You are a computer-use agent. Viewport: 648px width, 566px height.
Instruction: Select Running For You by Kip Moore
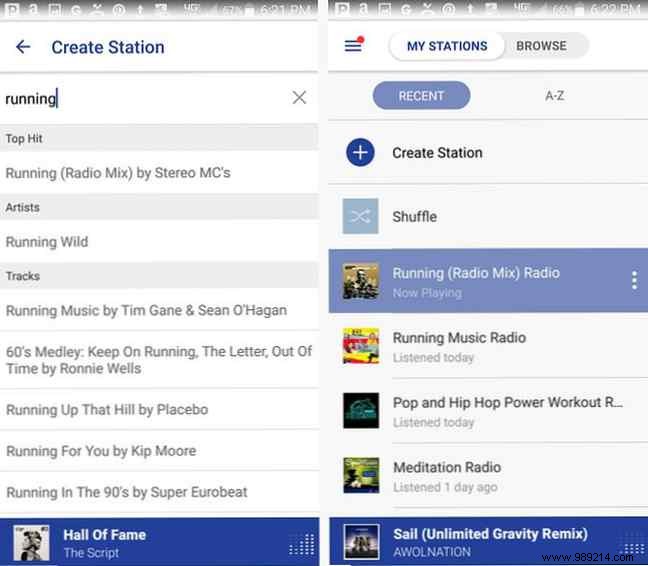[159, 451]
